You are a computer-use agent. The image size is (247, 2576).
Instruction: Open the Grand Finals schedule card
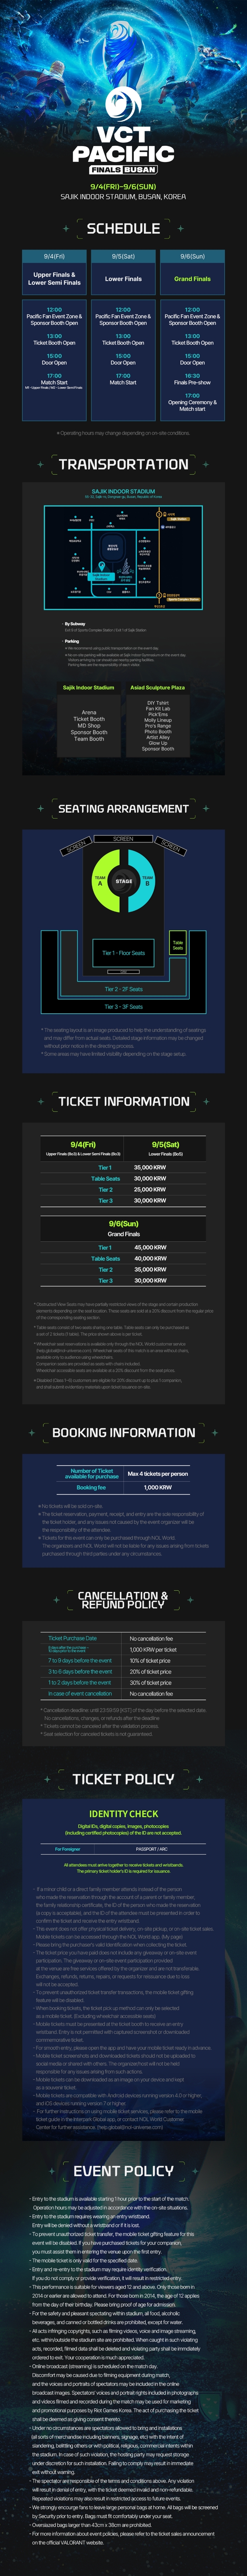coord(192,279)
